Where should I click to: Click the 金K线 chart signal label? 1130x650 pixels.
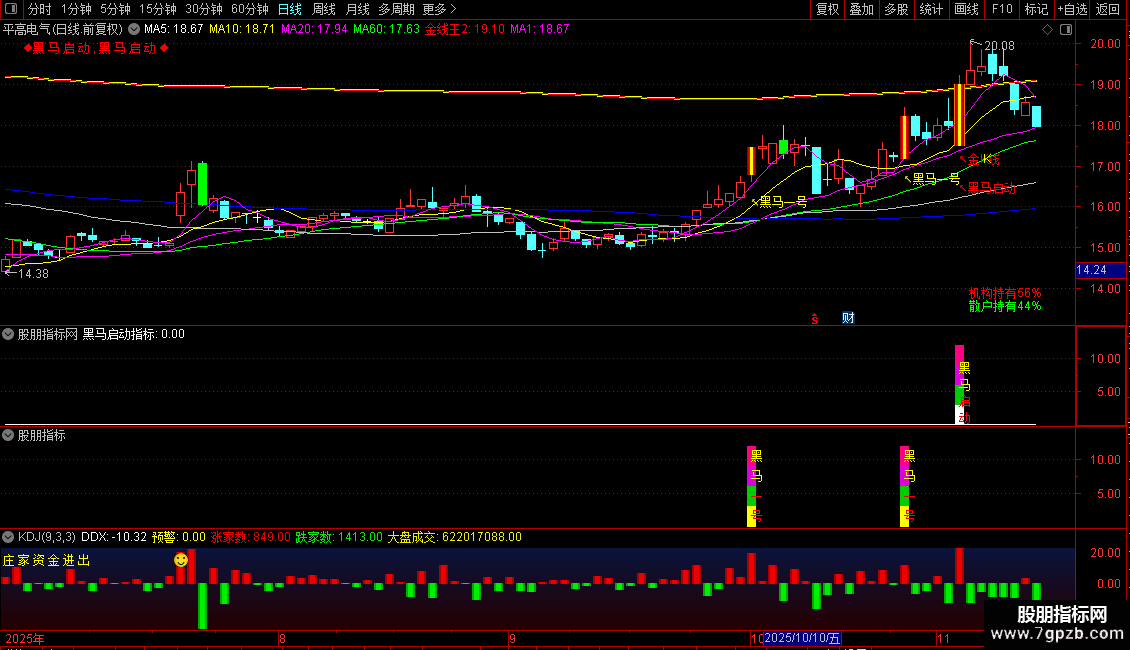coord(983,159)
